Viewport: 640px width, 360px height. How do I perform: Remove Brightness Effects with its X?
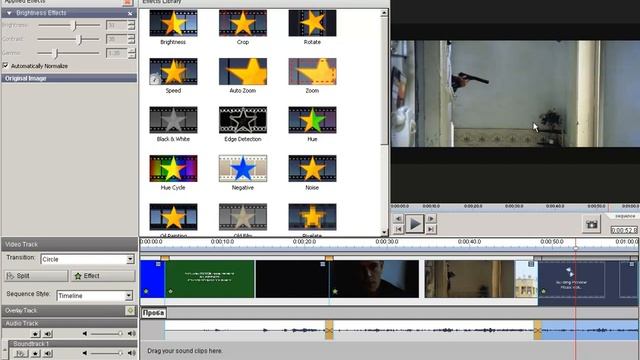(130, 13)
